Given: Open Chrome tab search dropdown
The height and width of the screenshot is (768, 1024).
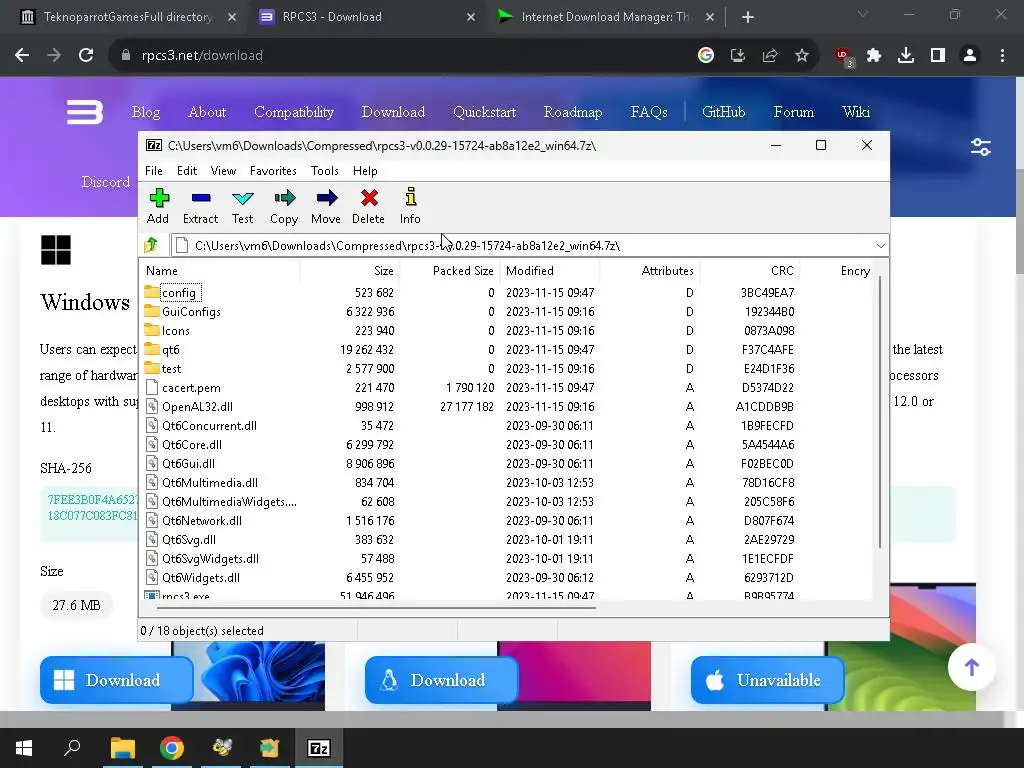Looking at the screenshot, I should coord(863,14).
